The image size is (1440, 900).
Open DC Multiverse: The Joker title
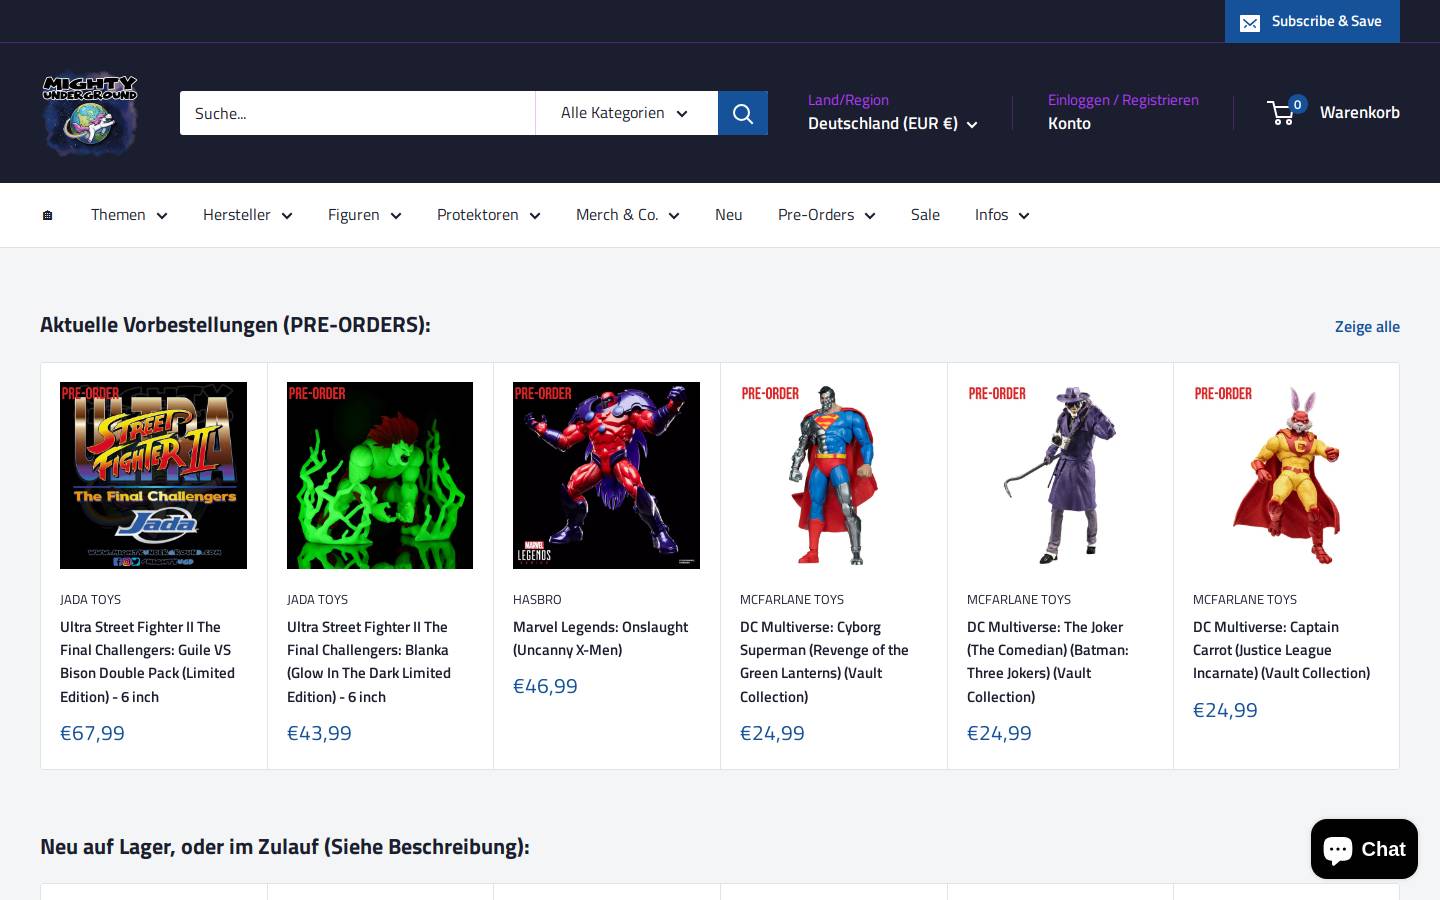tap(1048, 662)
